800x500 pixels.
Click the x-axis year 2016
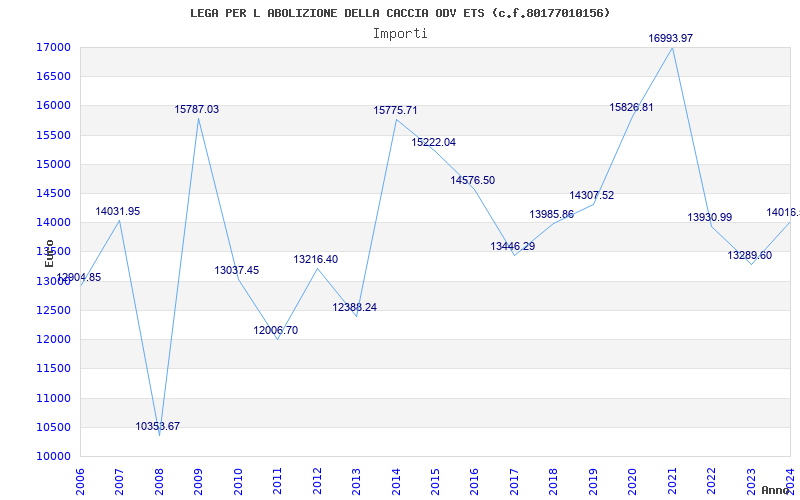pos(474,481)
